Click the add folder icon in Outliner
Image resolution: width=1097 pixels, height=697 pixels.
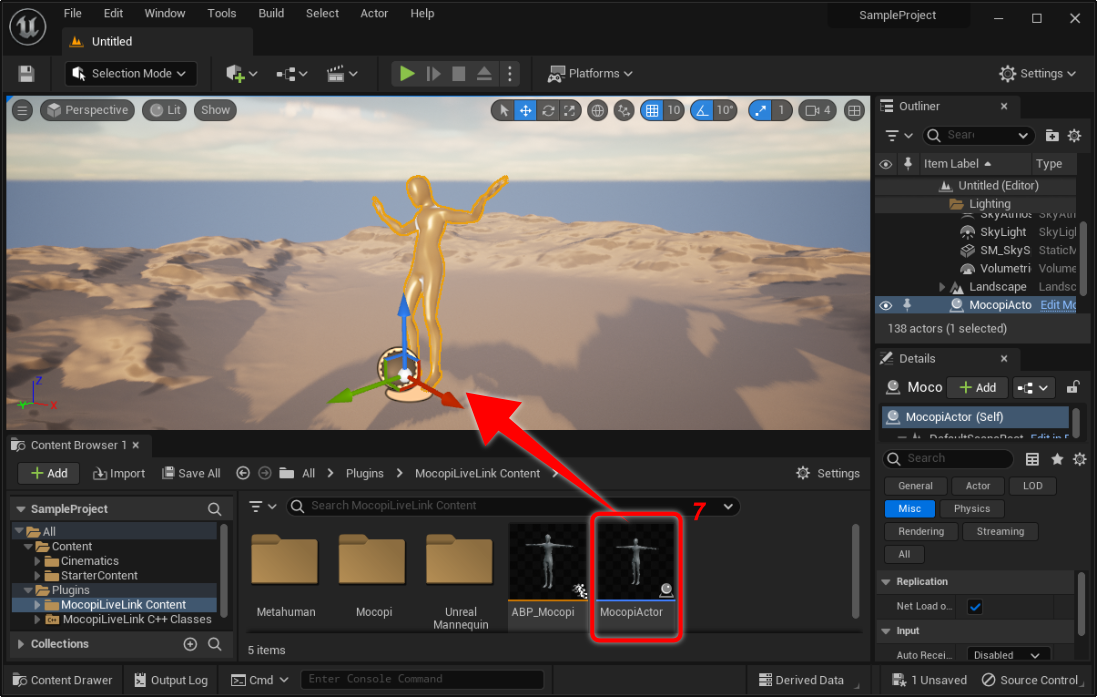pos(1052,135)
